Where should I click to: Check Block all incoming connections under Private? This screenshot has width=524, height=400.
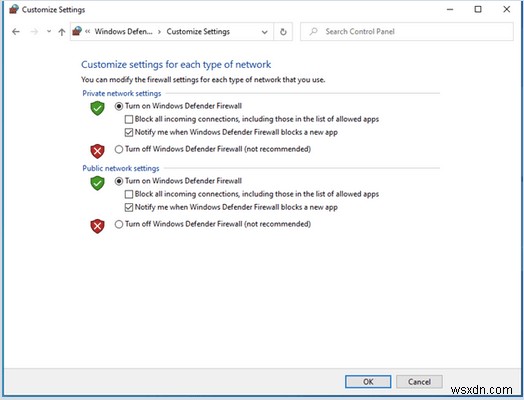click(x=129, y=119)
